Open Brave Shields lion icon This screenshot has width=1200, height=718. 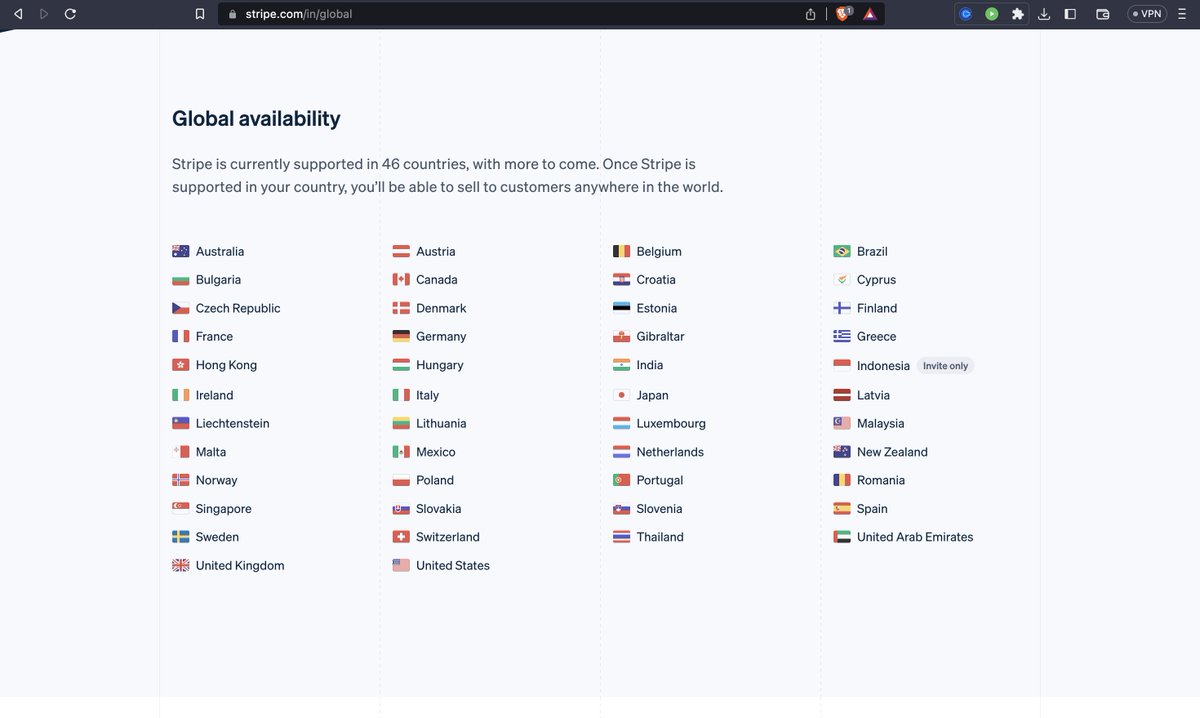[x=843, y=14]
